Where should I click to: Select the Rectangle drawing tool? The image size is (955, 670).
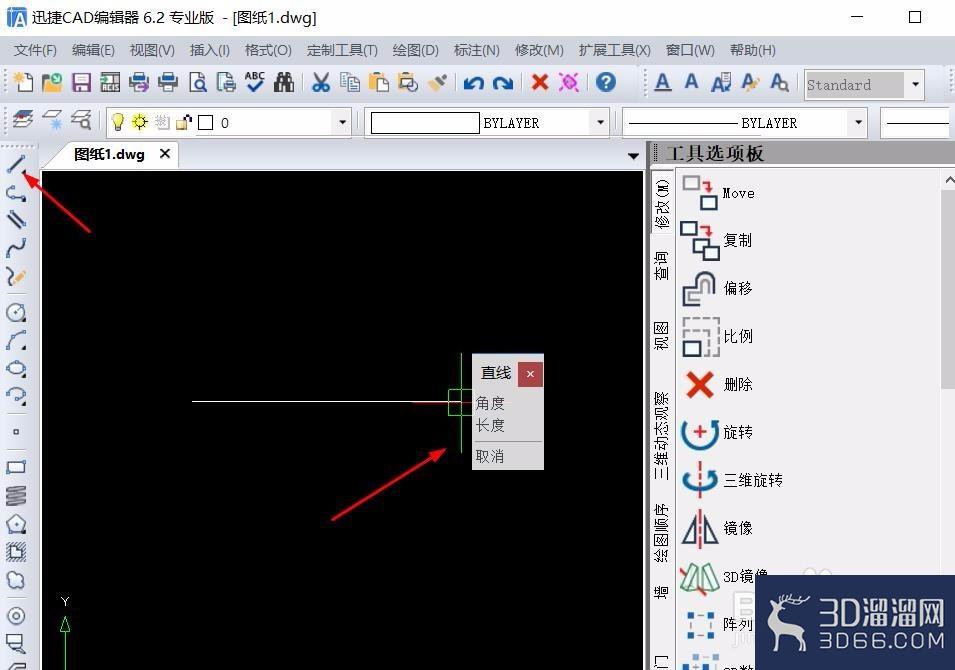[x=16, y=467]
